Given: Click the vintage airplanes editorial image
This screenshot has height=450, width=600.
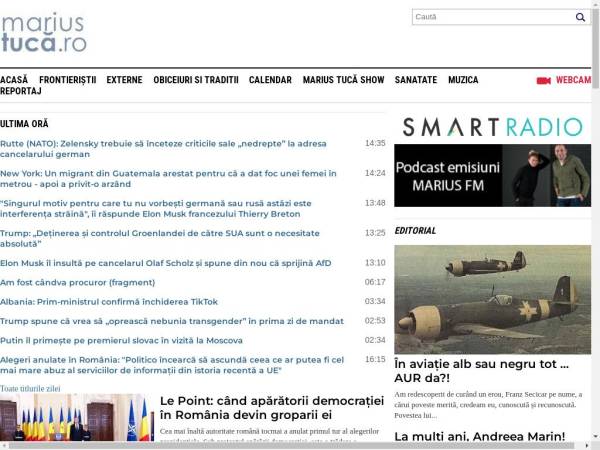Looking at the screenshot, I should (492, 299).
